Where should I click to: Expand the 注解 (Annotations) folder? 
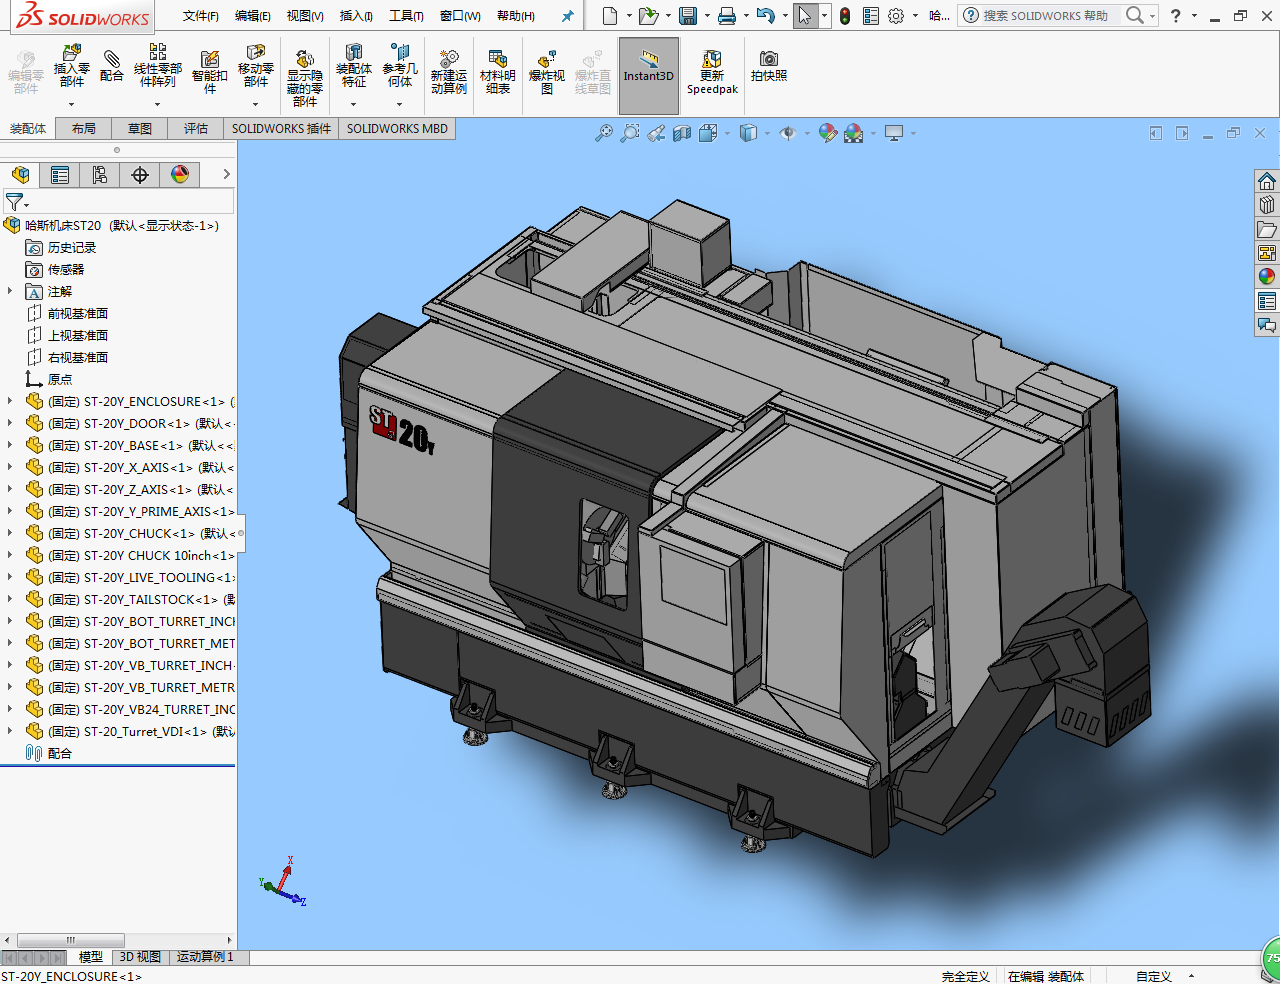[x=10, y=291]
